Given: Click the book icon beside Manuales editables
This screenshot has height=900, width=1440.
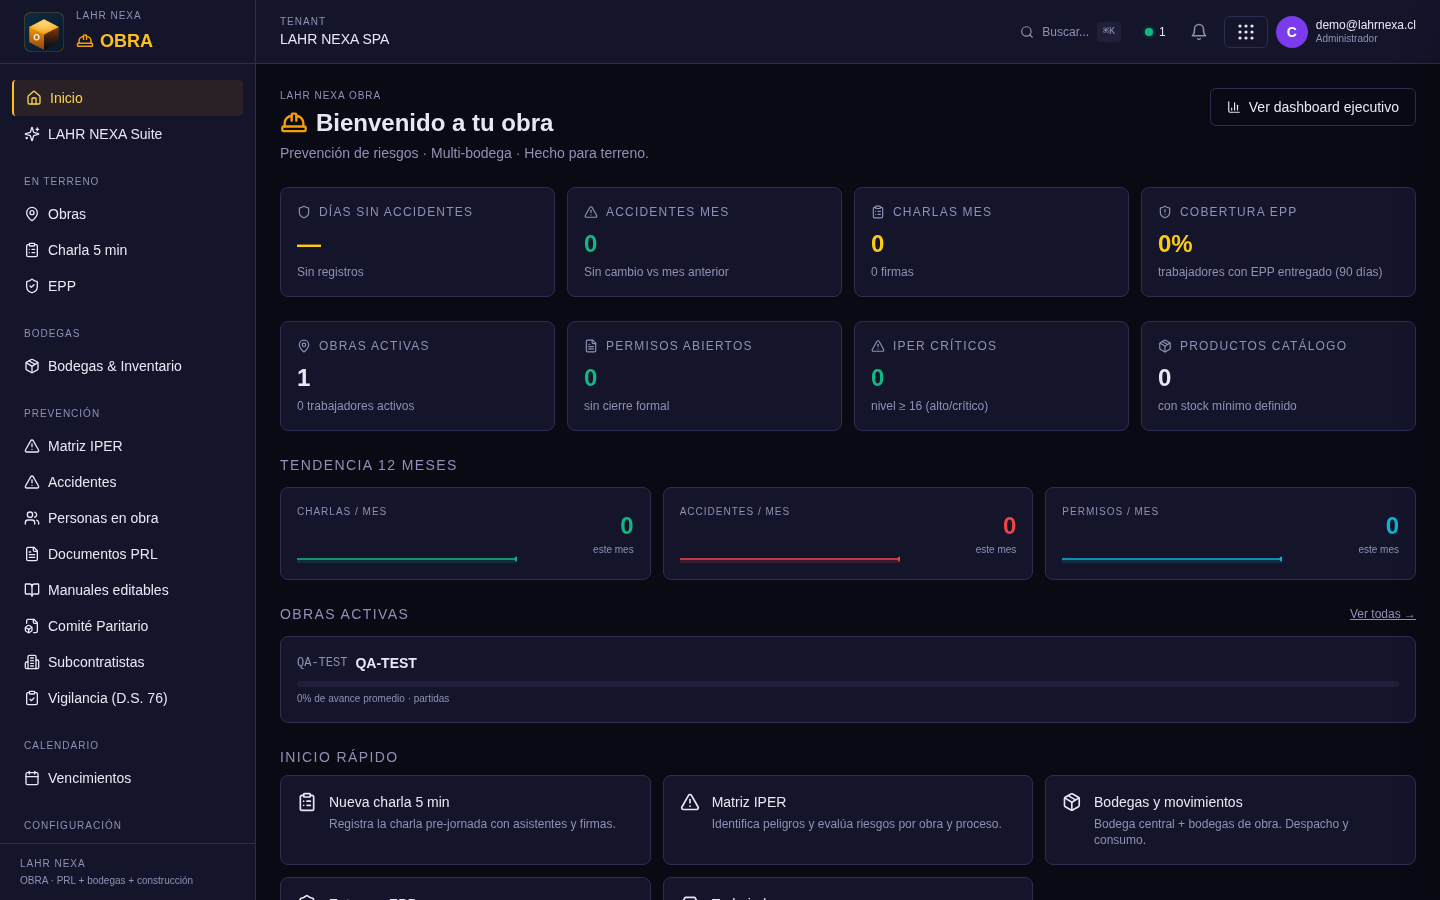Looking at the screenshot, I should click(32, 590).
